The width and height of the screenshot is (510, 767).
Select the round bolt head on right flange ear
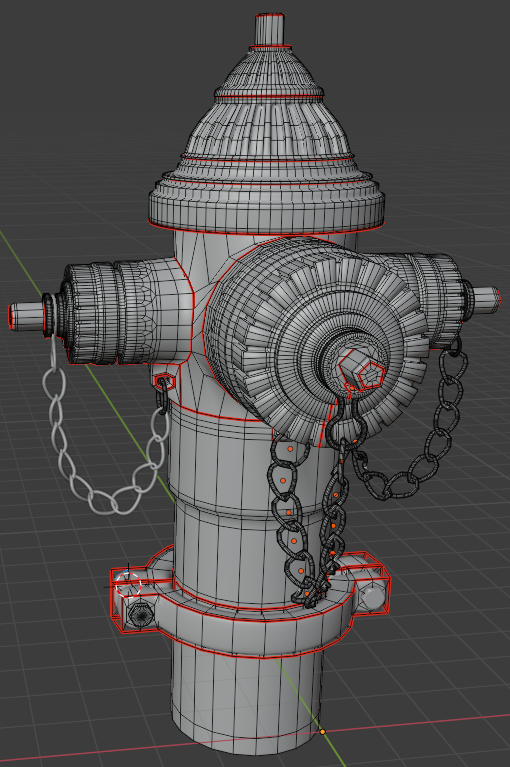click(x=373, y=596)
